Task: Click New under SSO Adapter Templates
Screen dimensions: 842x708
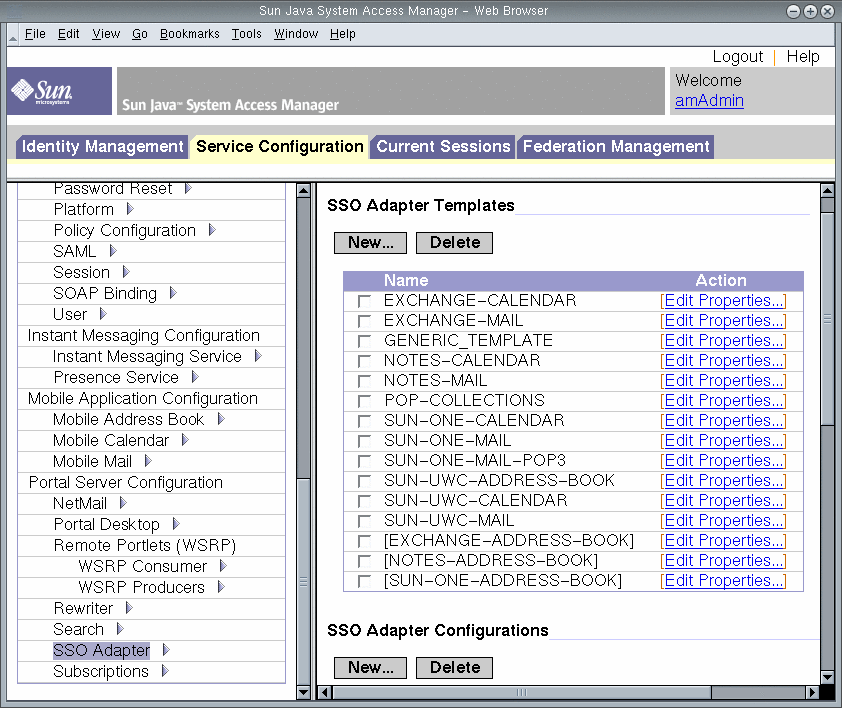Action: coord(371,243)
